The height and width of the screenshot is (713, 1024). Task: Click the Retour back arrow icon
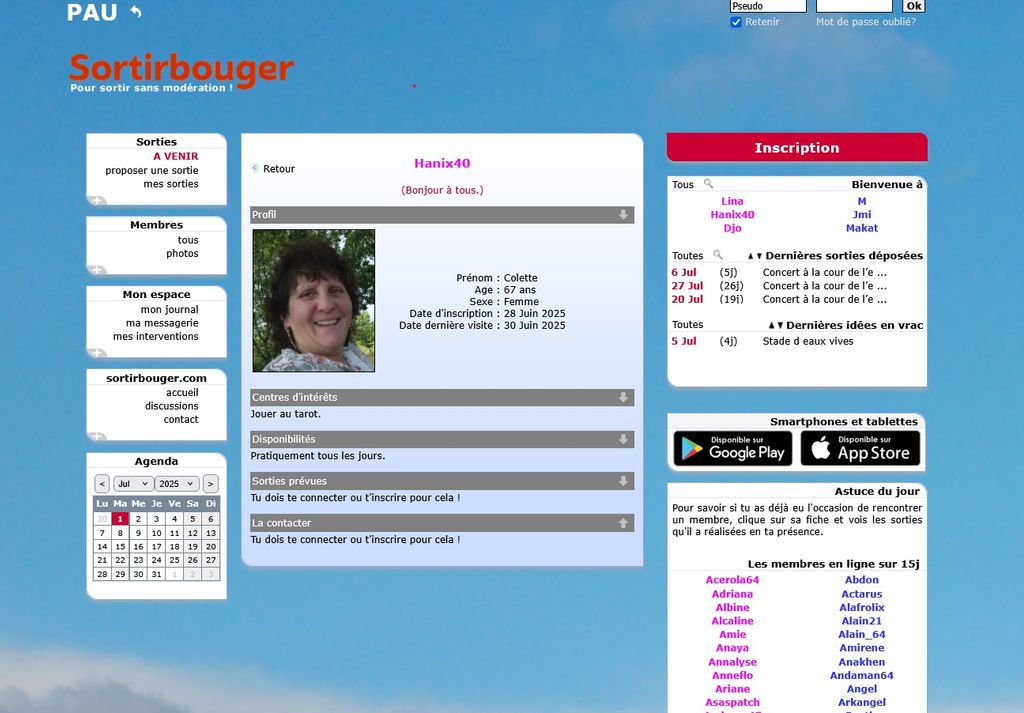tap(255, 168)
